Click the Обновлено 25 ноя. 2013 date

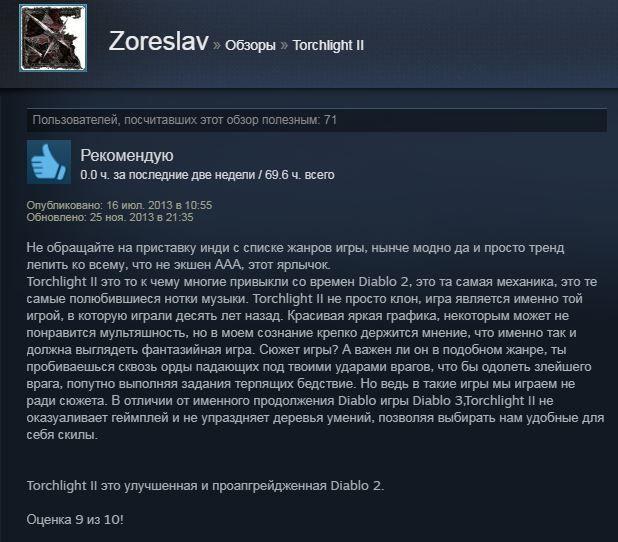click(110, 217)
